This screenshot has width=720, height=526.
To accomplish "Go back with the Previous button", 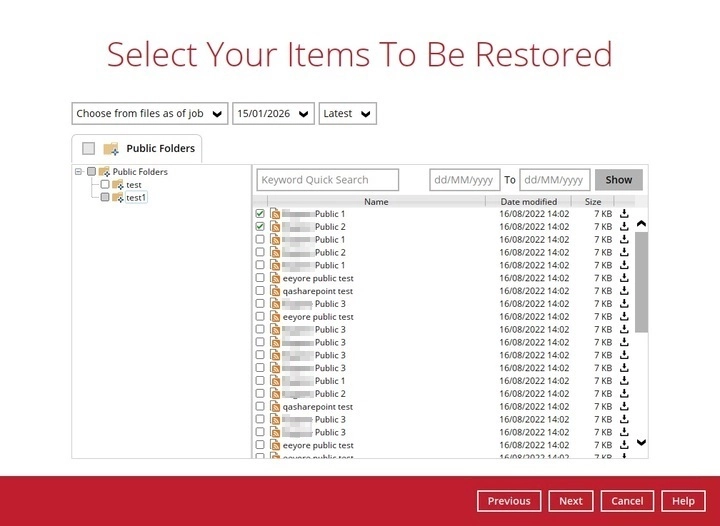I will tap(509, 501).
